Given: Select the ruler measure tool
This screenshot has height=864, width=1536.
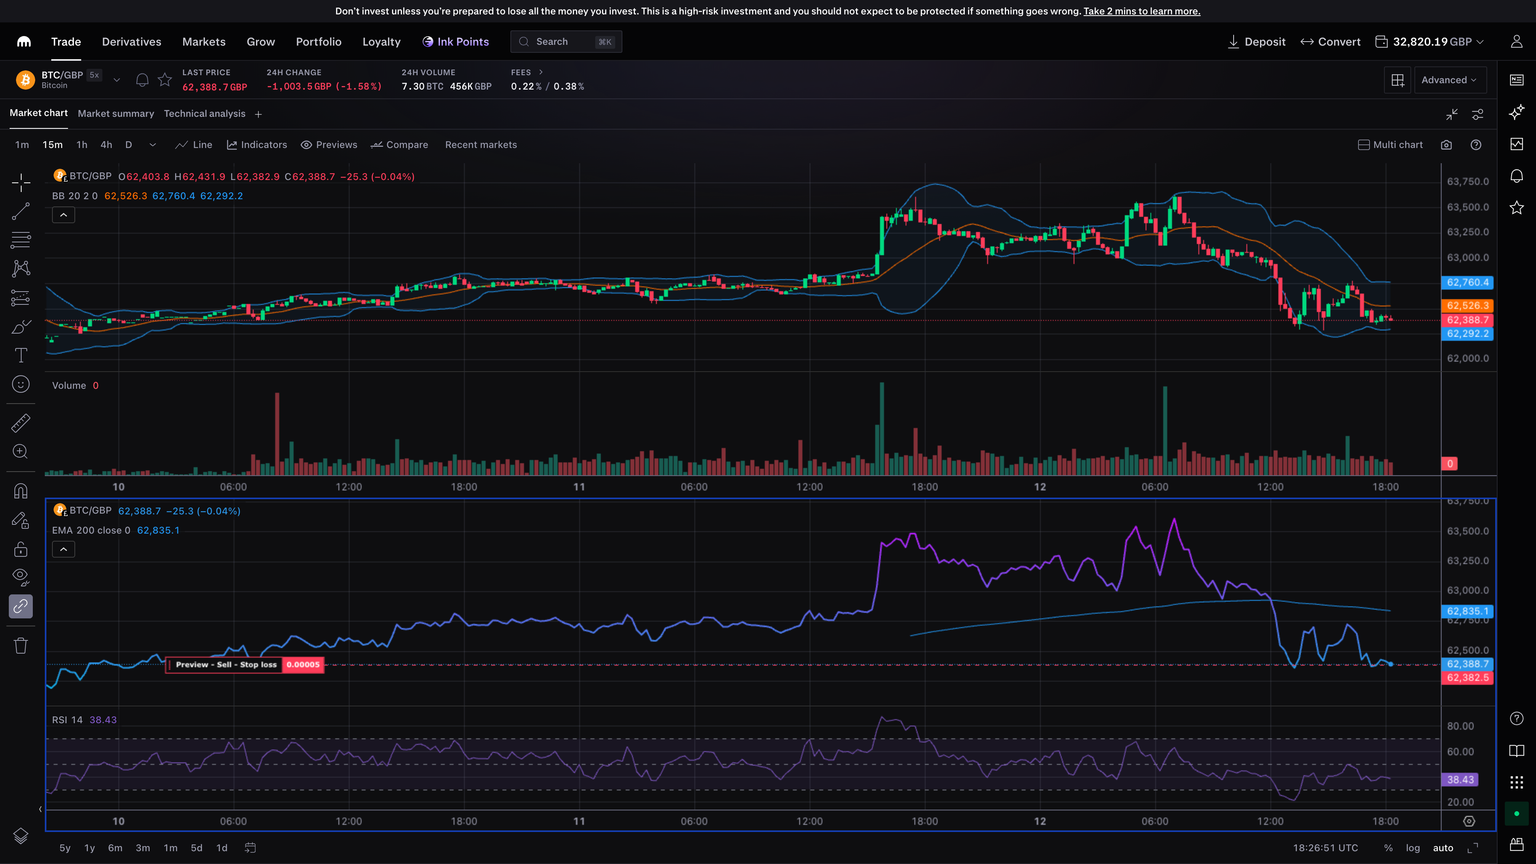Looking at the screenshot, I should click(21, 423).
